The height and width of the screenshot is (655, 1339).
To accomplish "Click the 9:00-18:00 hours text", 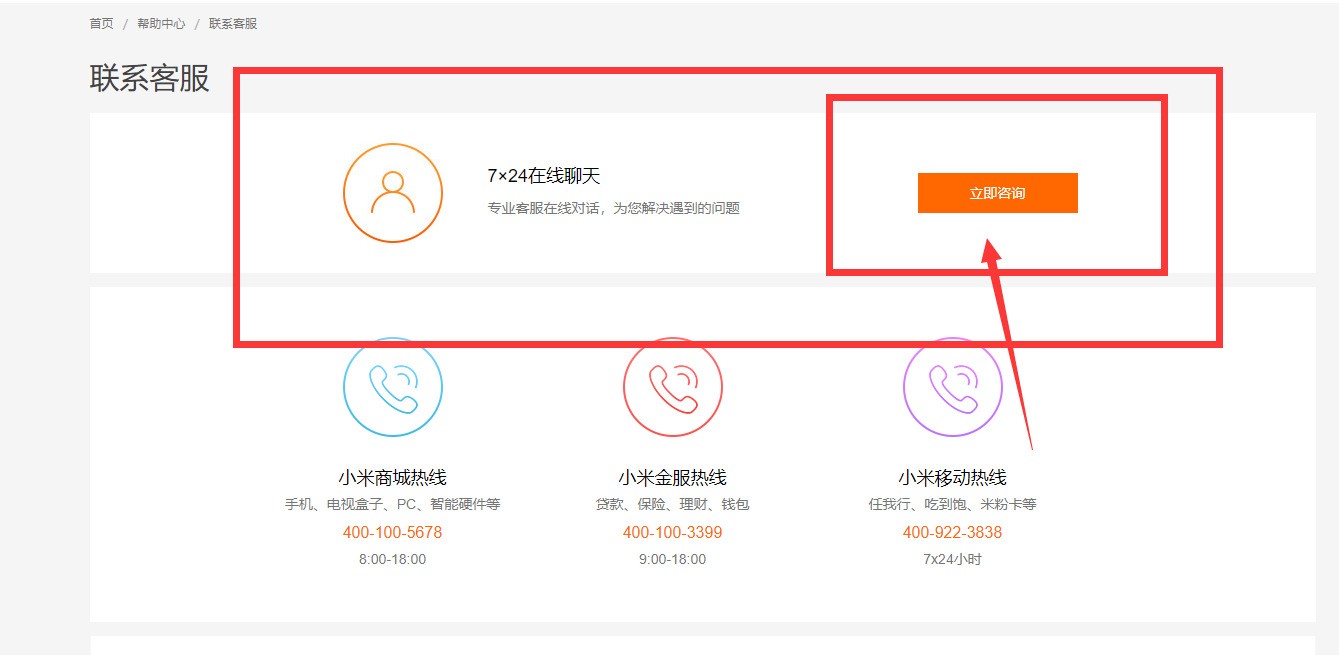I will pos(672,559).
